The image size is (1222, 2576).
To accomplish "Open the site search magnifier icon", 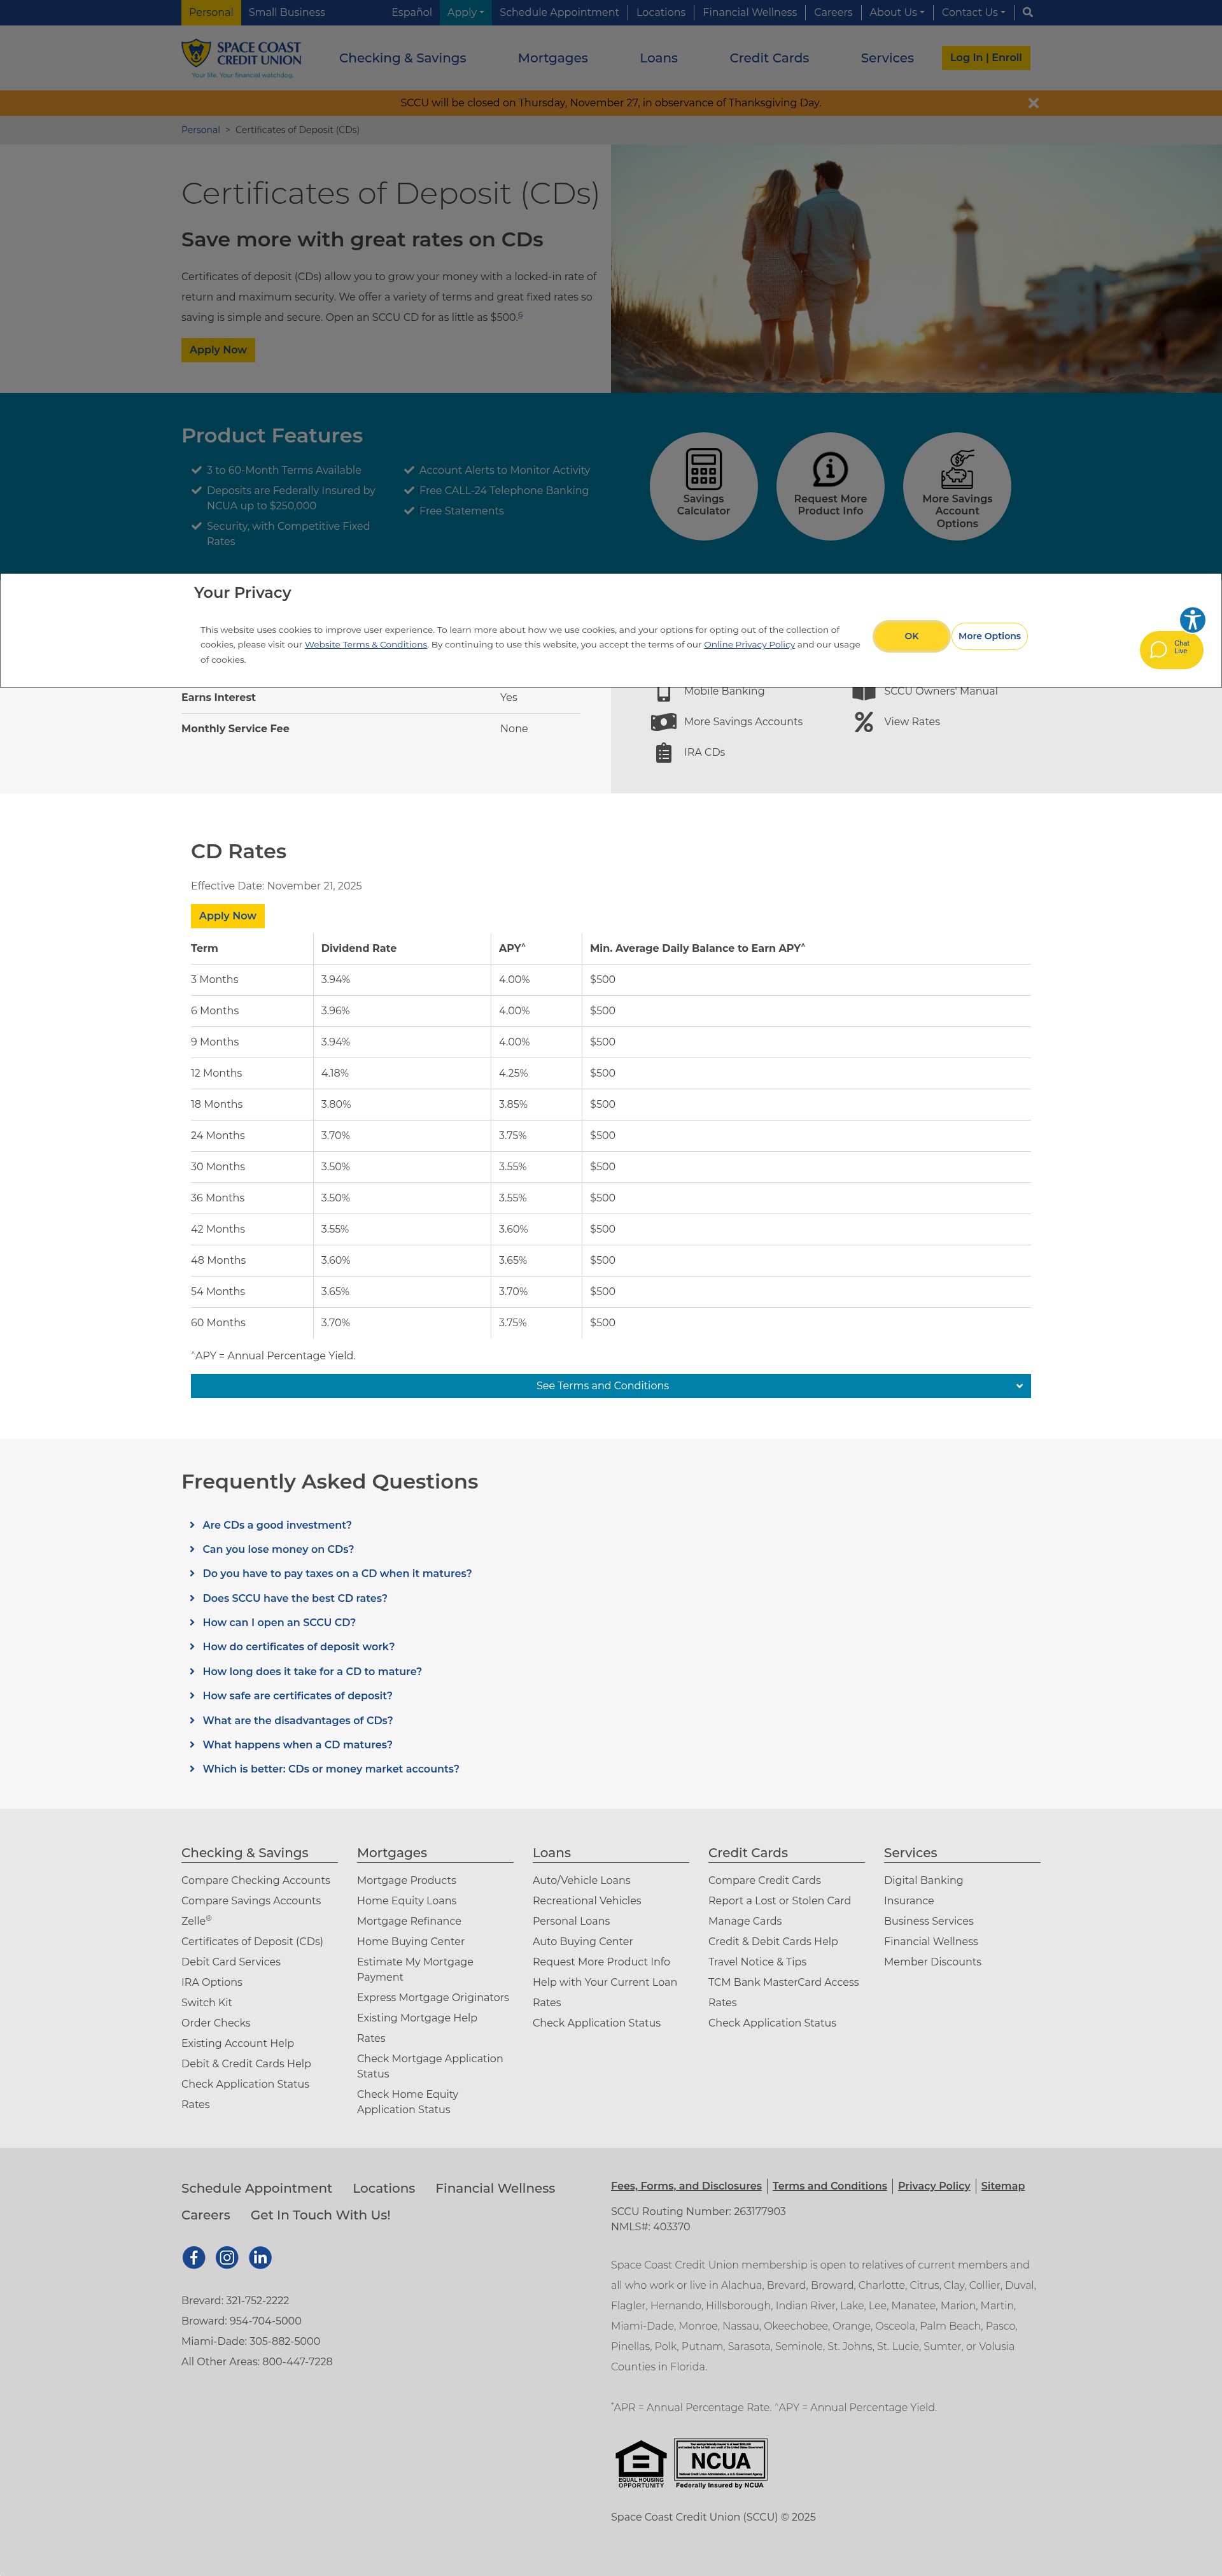I will (1027, 12).
